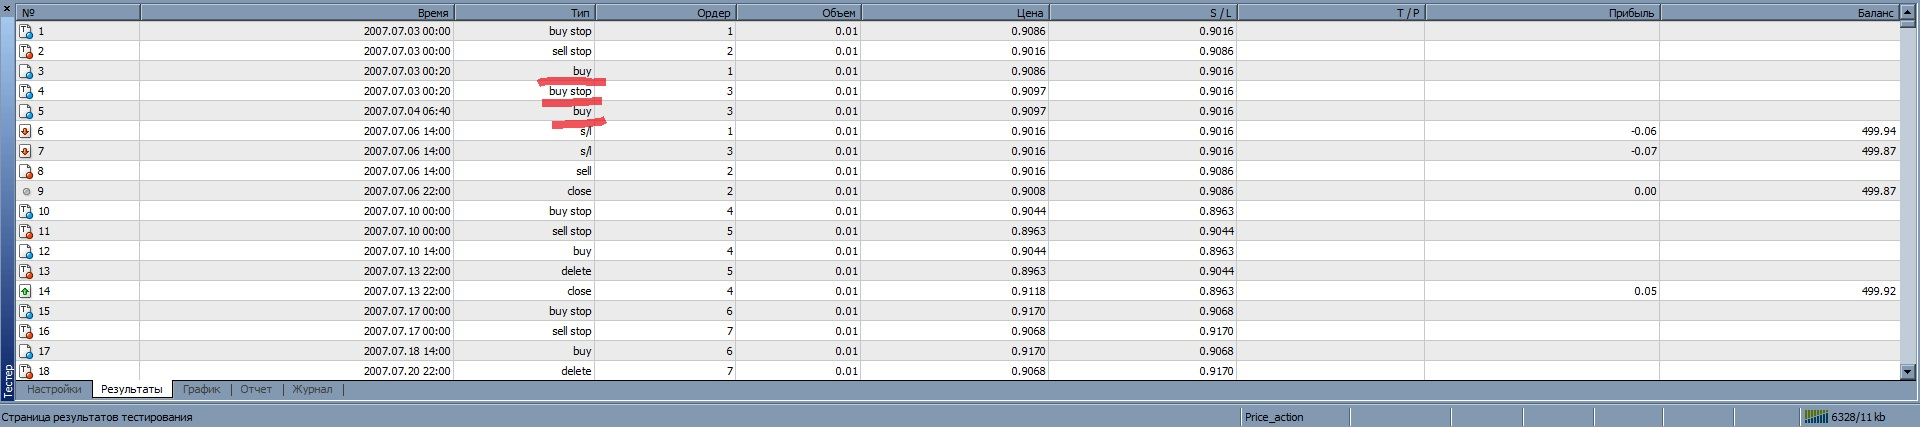Click the scrollbar up arrow
The image size is (1920, 427).
point(1908,13)
